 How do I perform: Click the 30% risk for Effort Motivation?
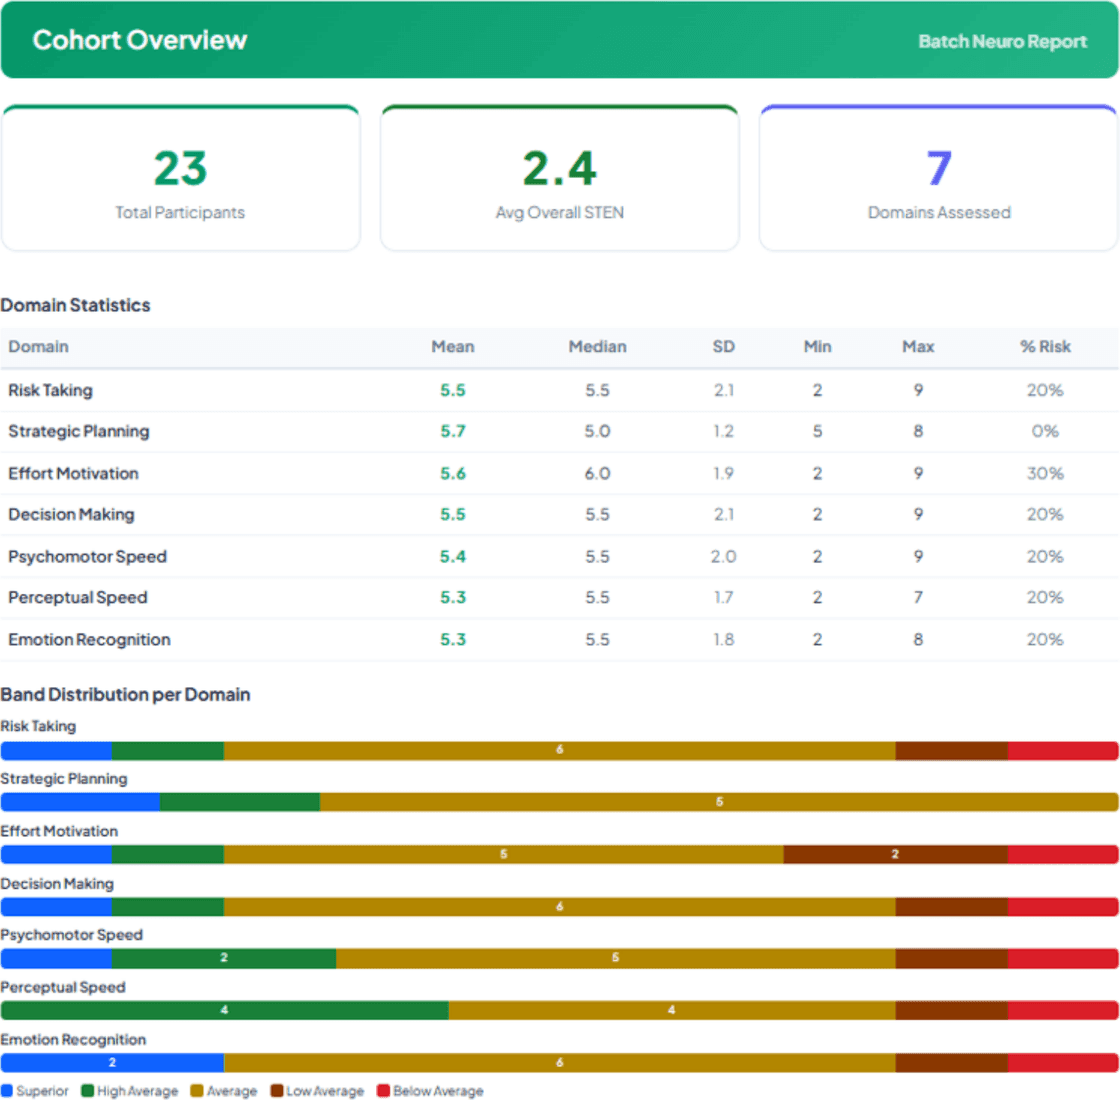coord(1045,474)
